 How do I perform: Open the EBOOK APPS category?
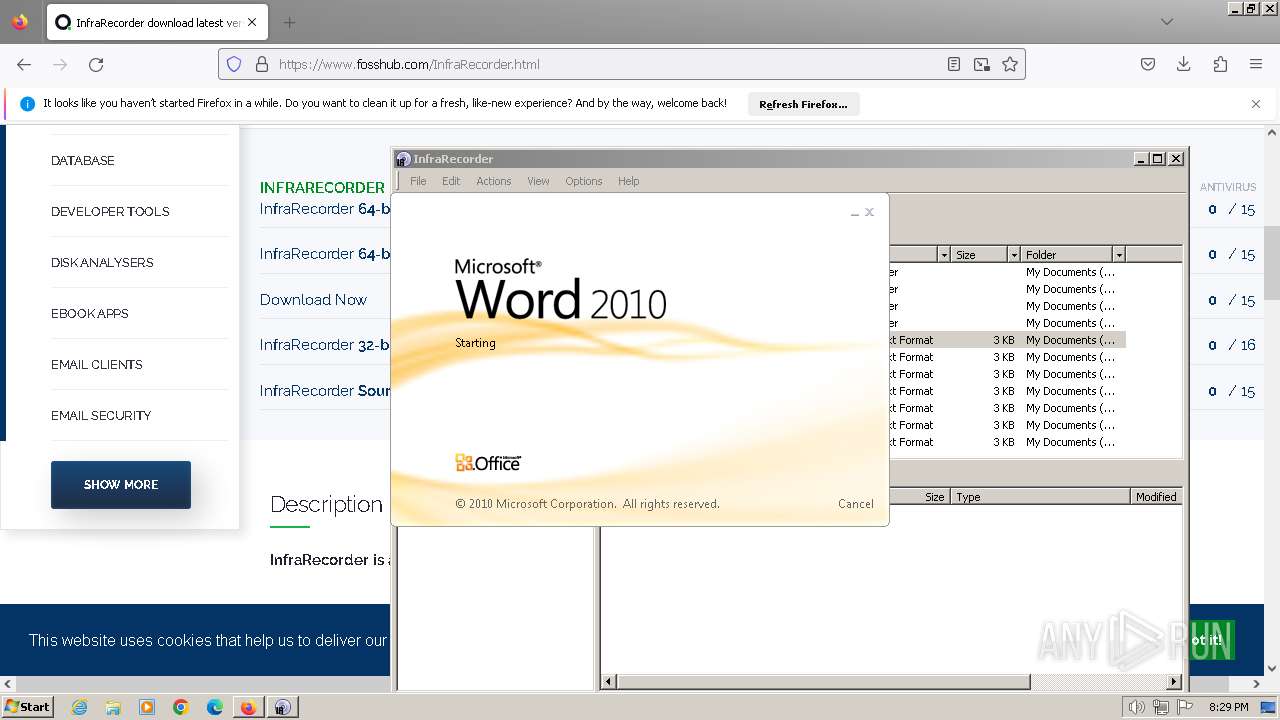click(x=90, y=313)
